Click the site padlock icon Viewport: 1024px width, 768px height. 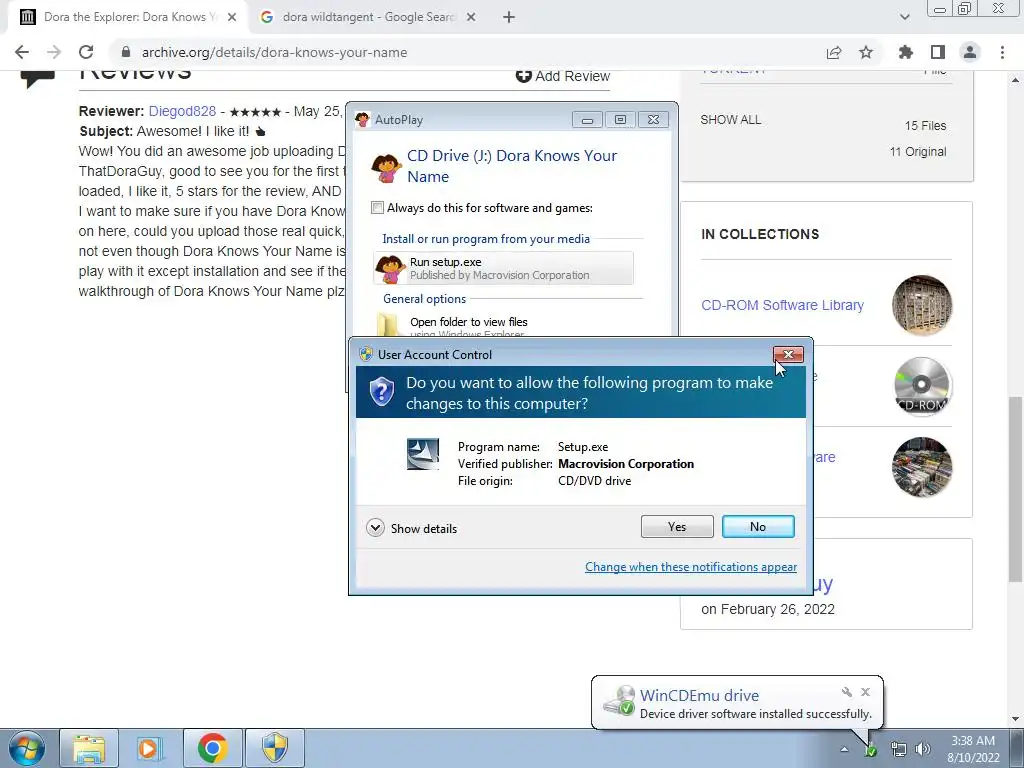pyautogui.click(x=126, y=52)
